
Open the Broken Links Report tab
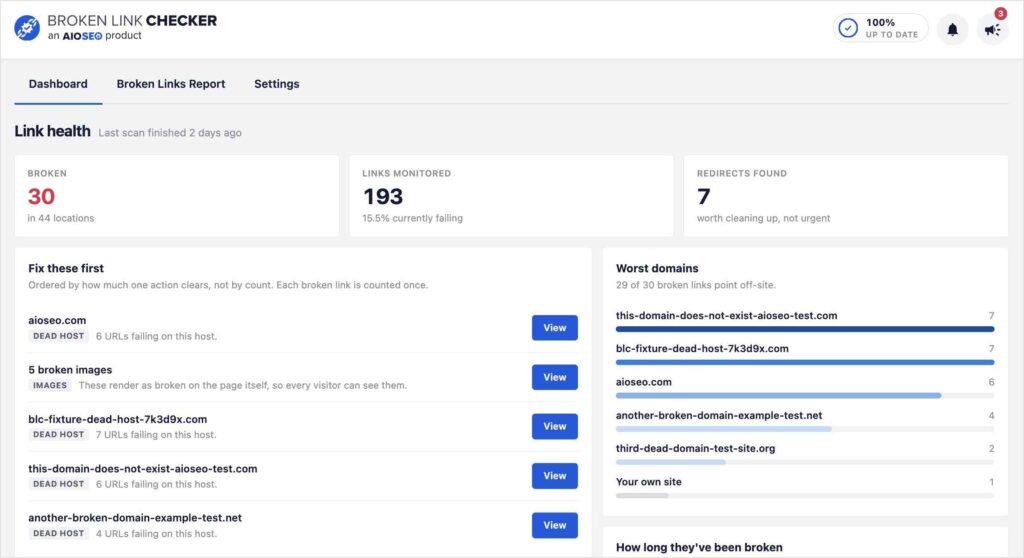point(170,84)
